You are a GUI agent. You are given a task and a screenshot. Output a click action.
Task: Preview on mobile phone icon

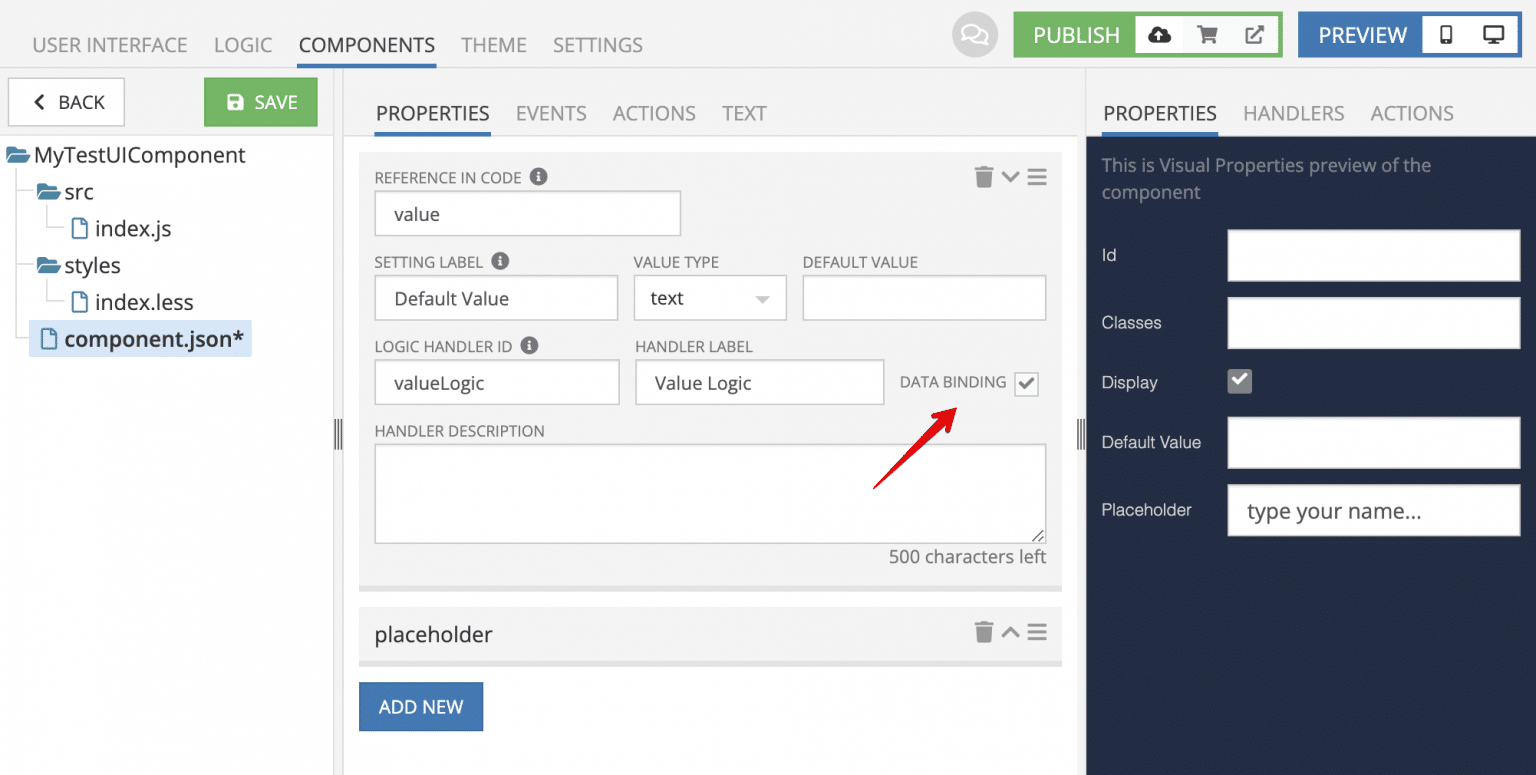[x=1446, y=35]
